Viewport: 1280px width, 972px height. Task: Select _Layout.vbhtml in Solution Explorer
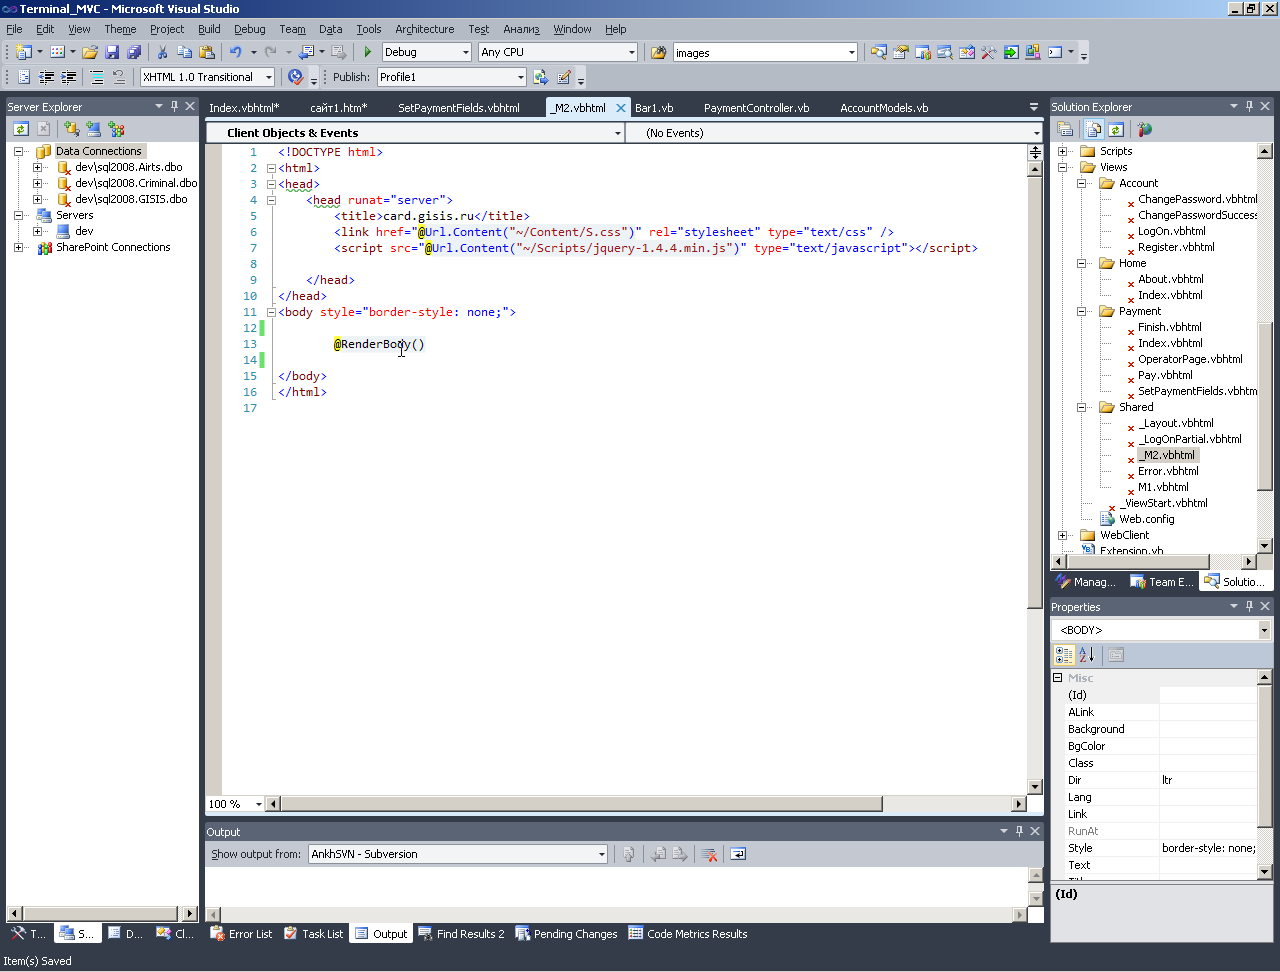click(1176, 423)
